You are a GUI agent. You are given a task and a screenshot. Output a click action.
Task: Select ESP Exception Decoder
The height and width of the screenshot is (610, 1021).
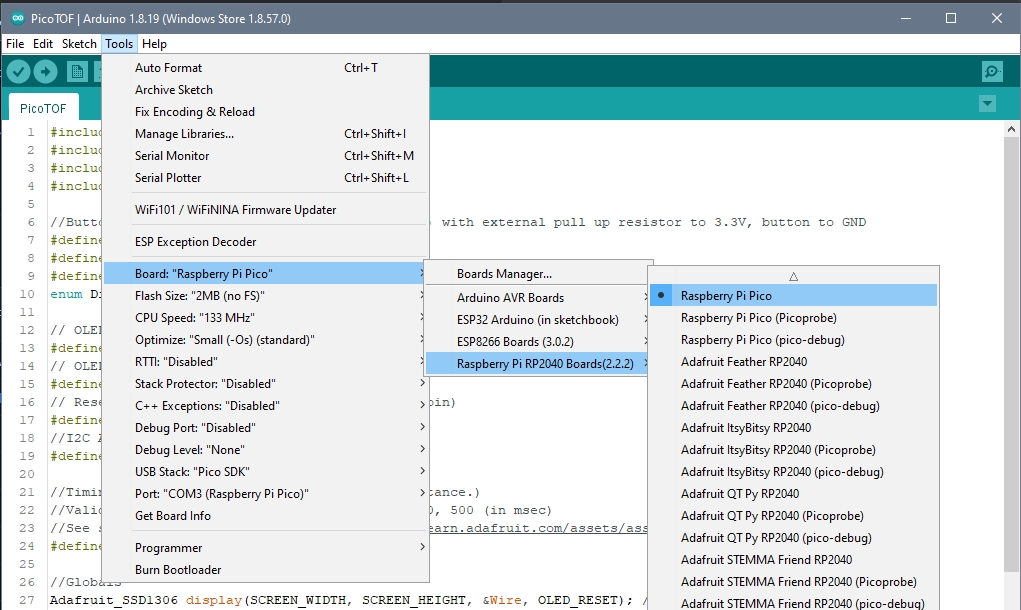coord(266,242)
